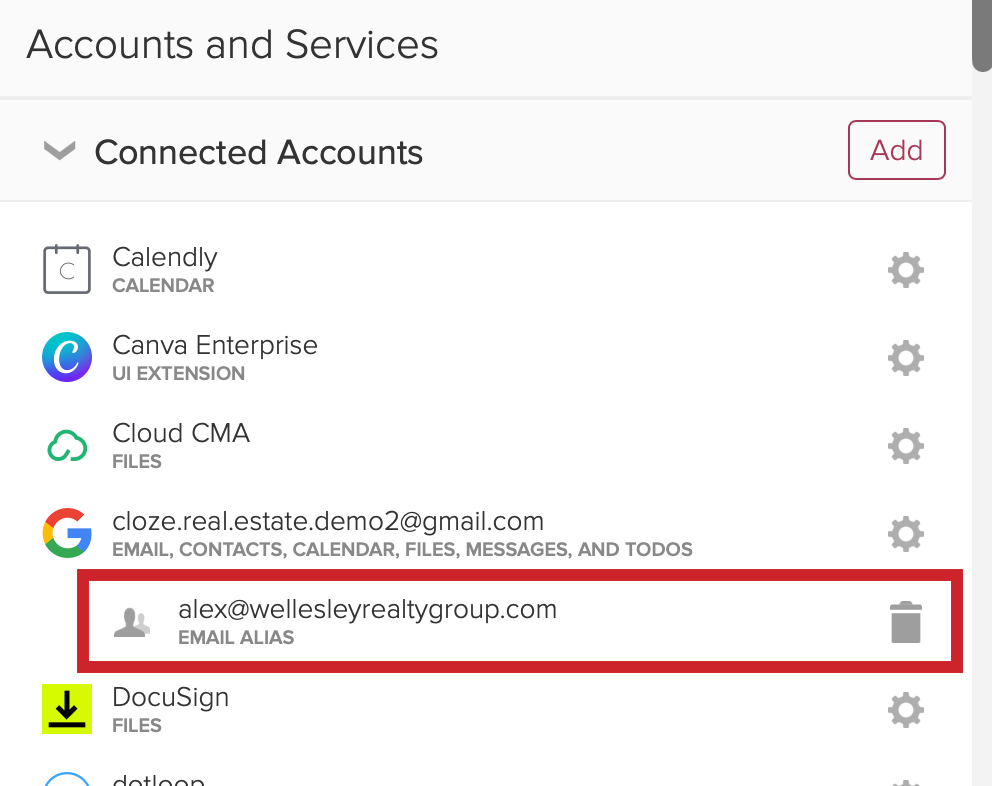Click the Cloud CMA cloud logo
Image resolution: width=992 pixels, height=786 pixels.
(67, 446)
